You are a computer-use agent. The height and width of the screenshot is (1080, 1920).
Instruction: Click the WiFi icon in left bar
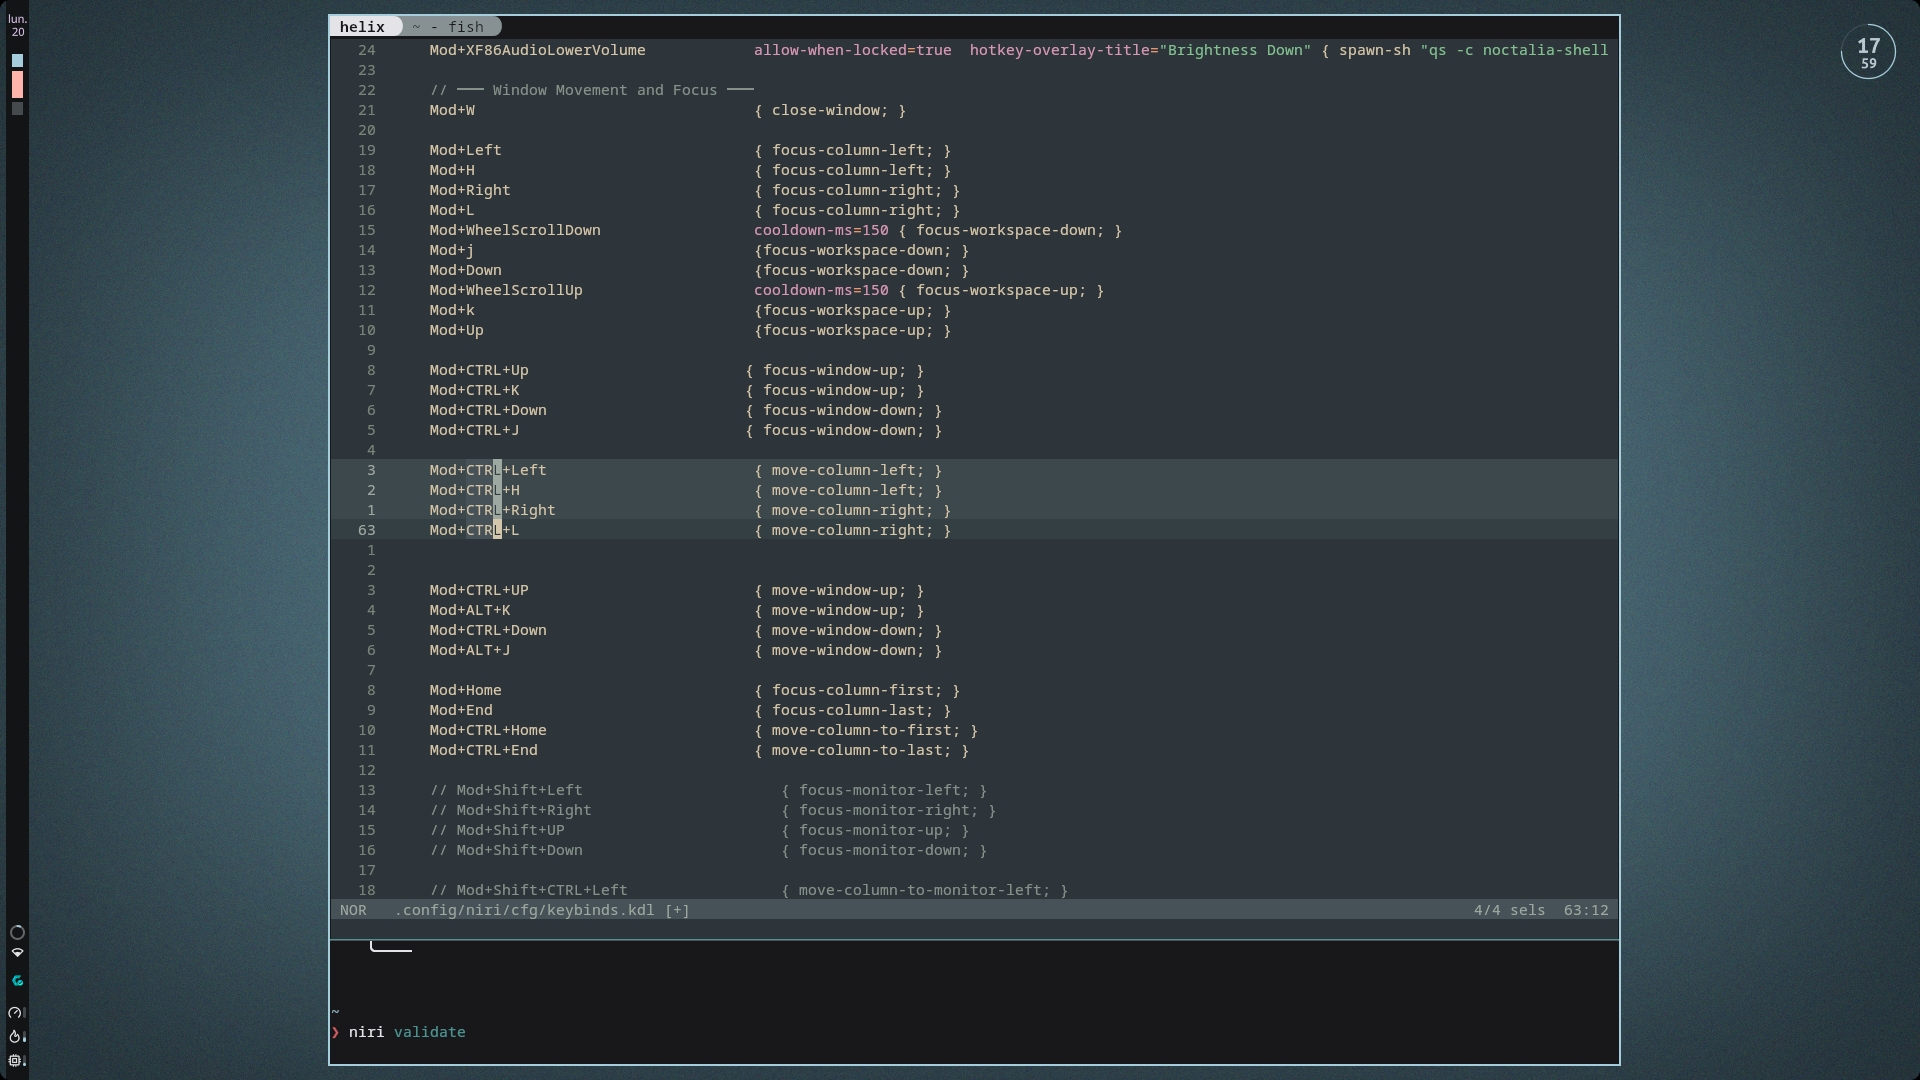17,953
